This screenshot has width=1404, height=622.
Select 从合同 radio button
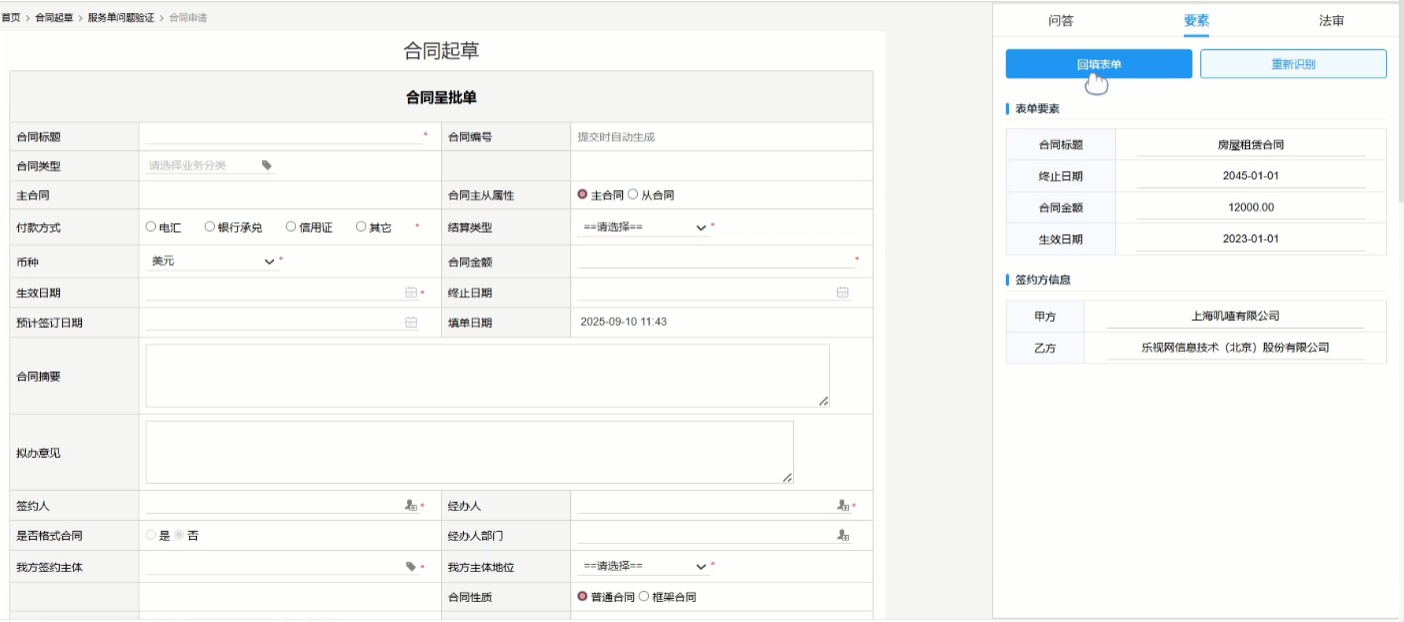point(633,194)
